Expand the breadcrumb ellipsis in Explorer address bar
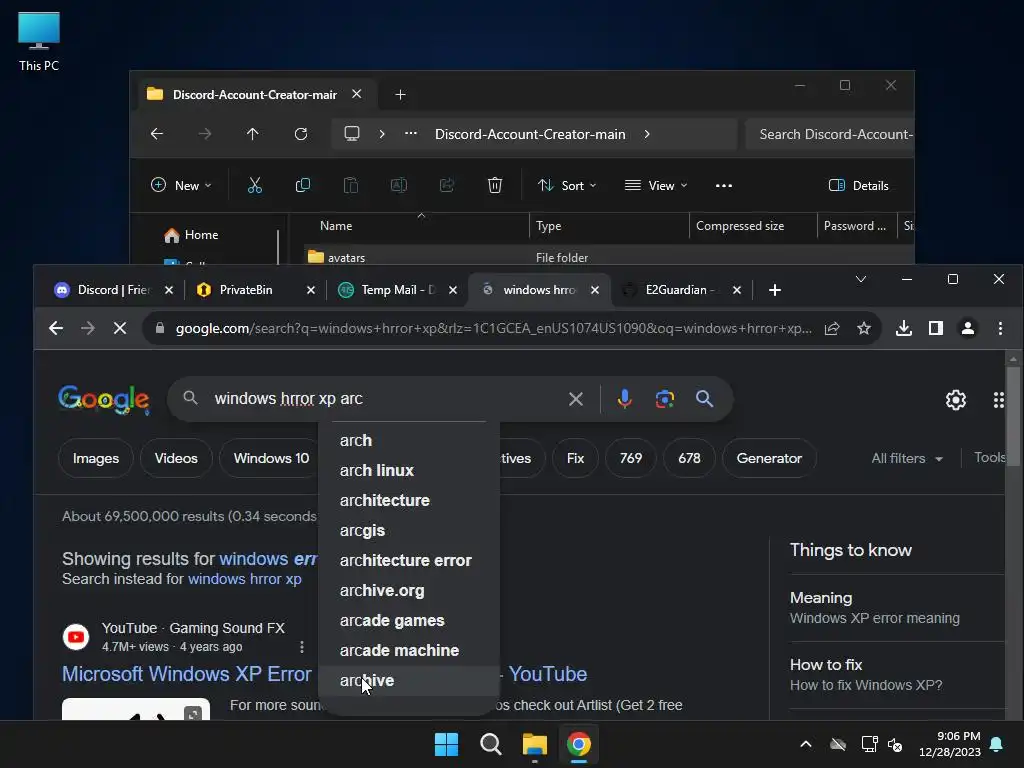Screen dimensions: 1024x768 point(411,134)
